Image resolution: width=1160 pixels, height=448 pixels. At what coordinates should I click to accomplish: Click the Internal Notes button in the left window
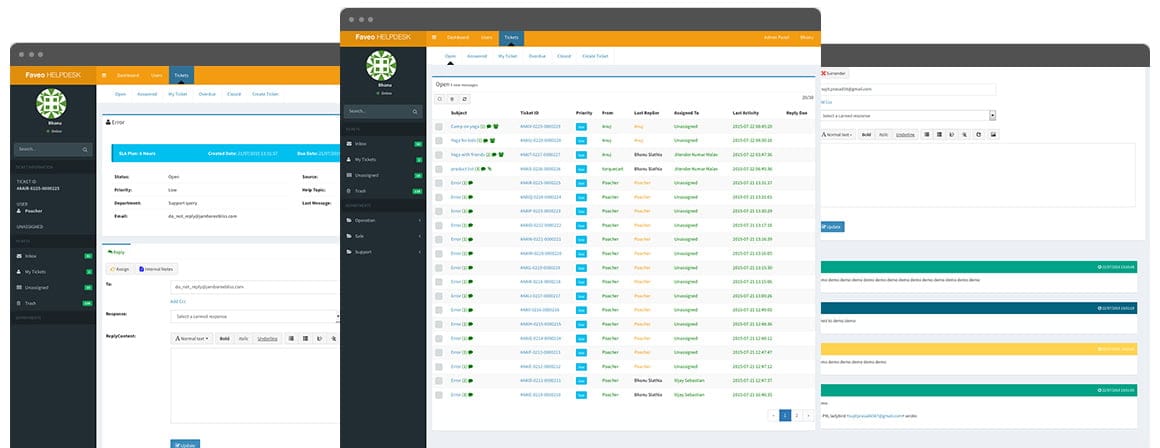pos(156,269)
